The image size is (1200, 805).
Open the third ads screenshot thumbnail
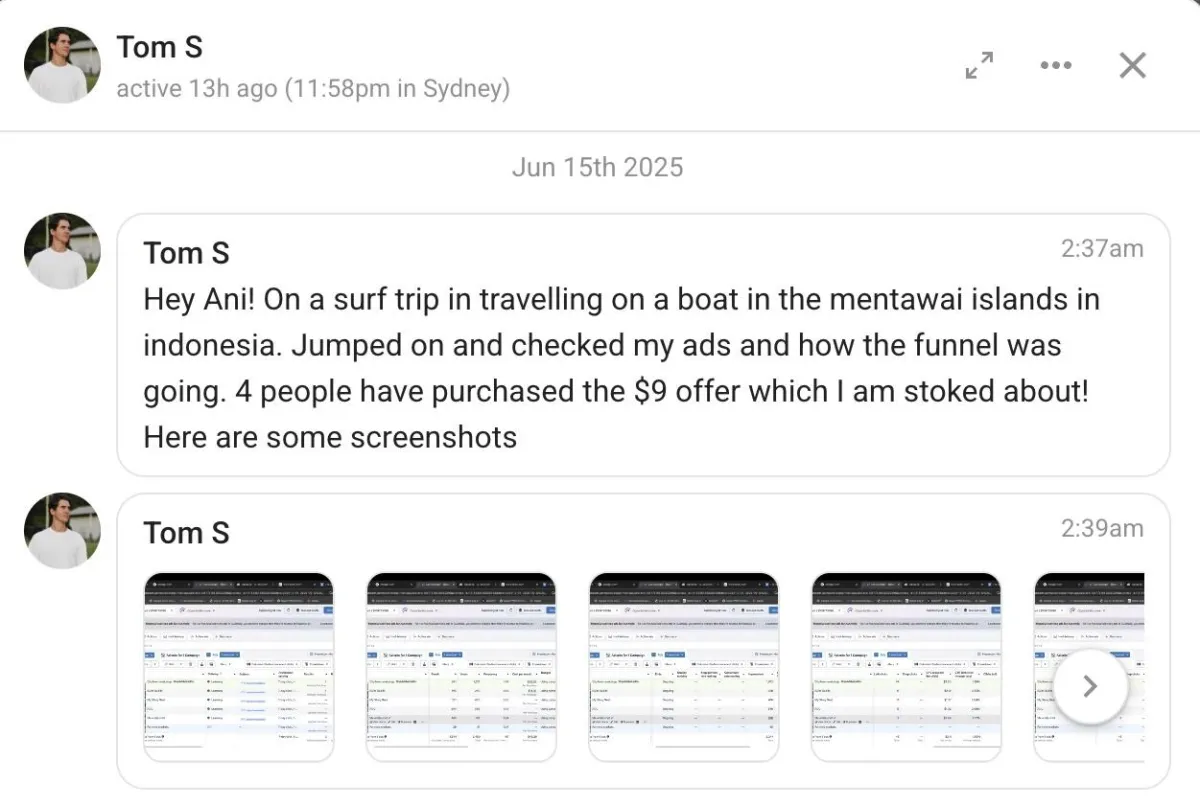pyautogui.click(x=683, y=667)
